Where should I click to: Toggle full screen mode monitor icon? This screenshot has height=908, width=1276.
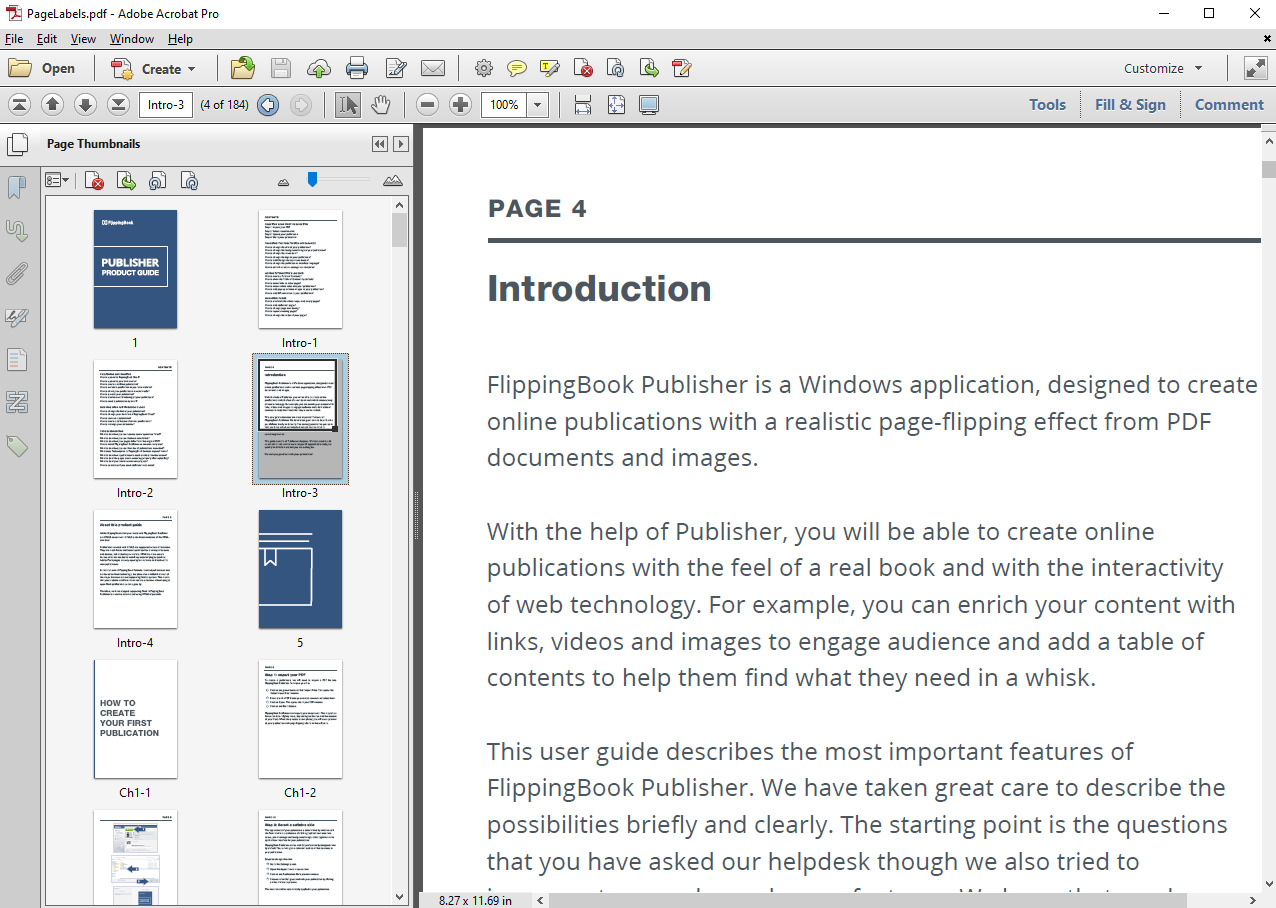649,105
